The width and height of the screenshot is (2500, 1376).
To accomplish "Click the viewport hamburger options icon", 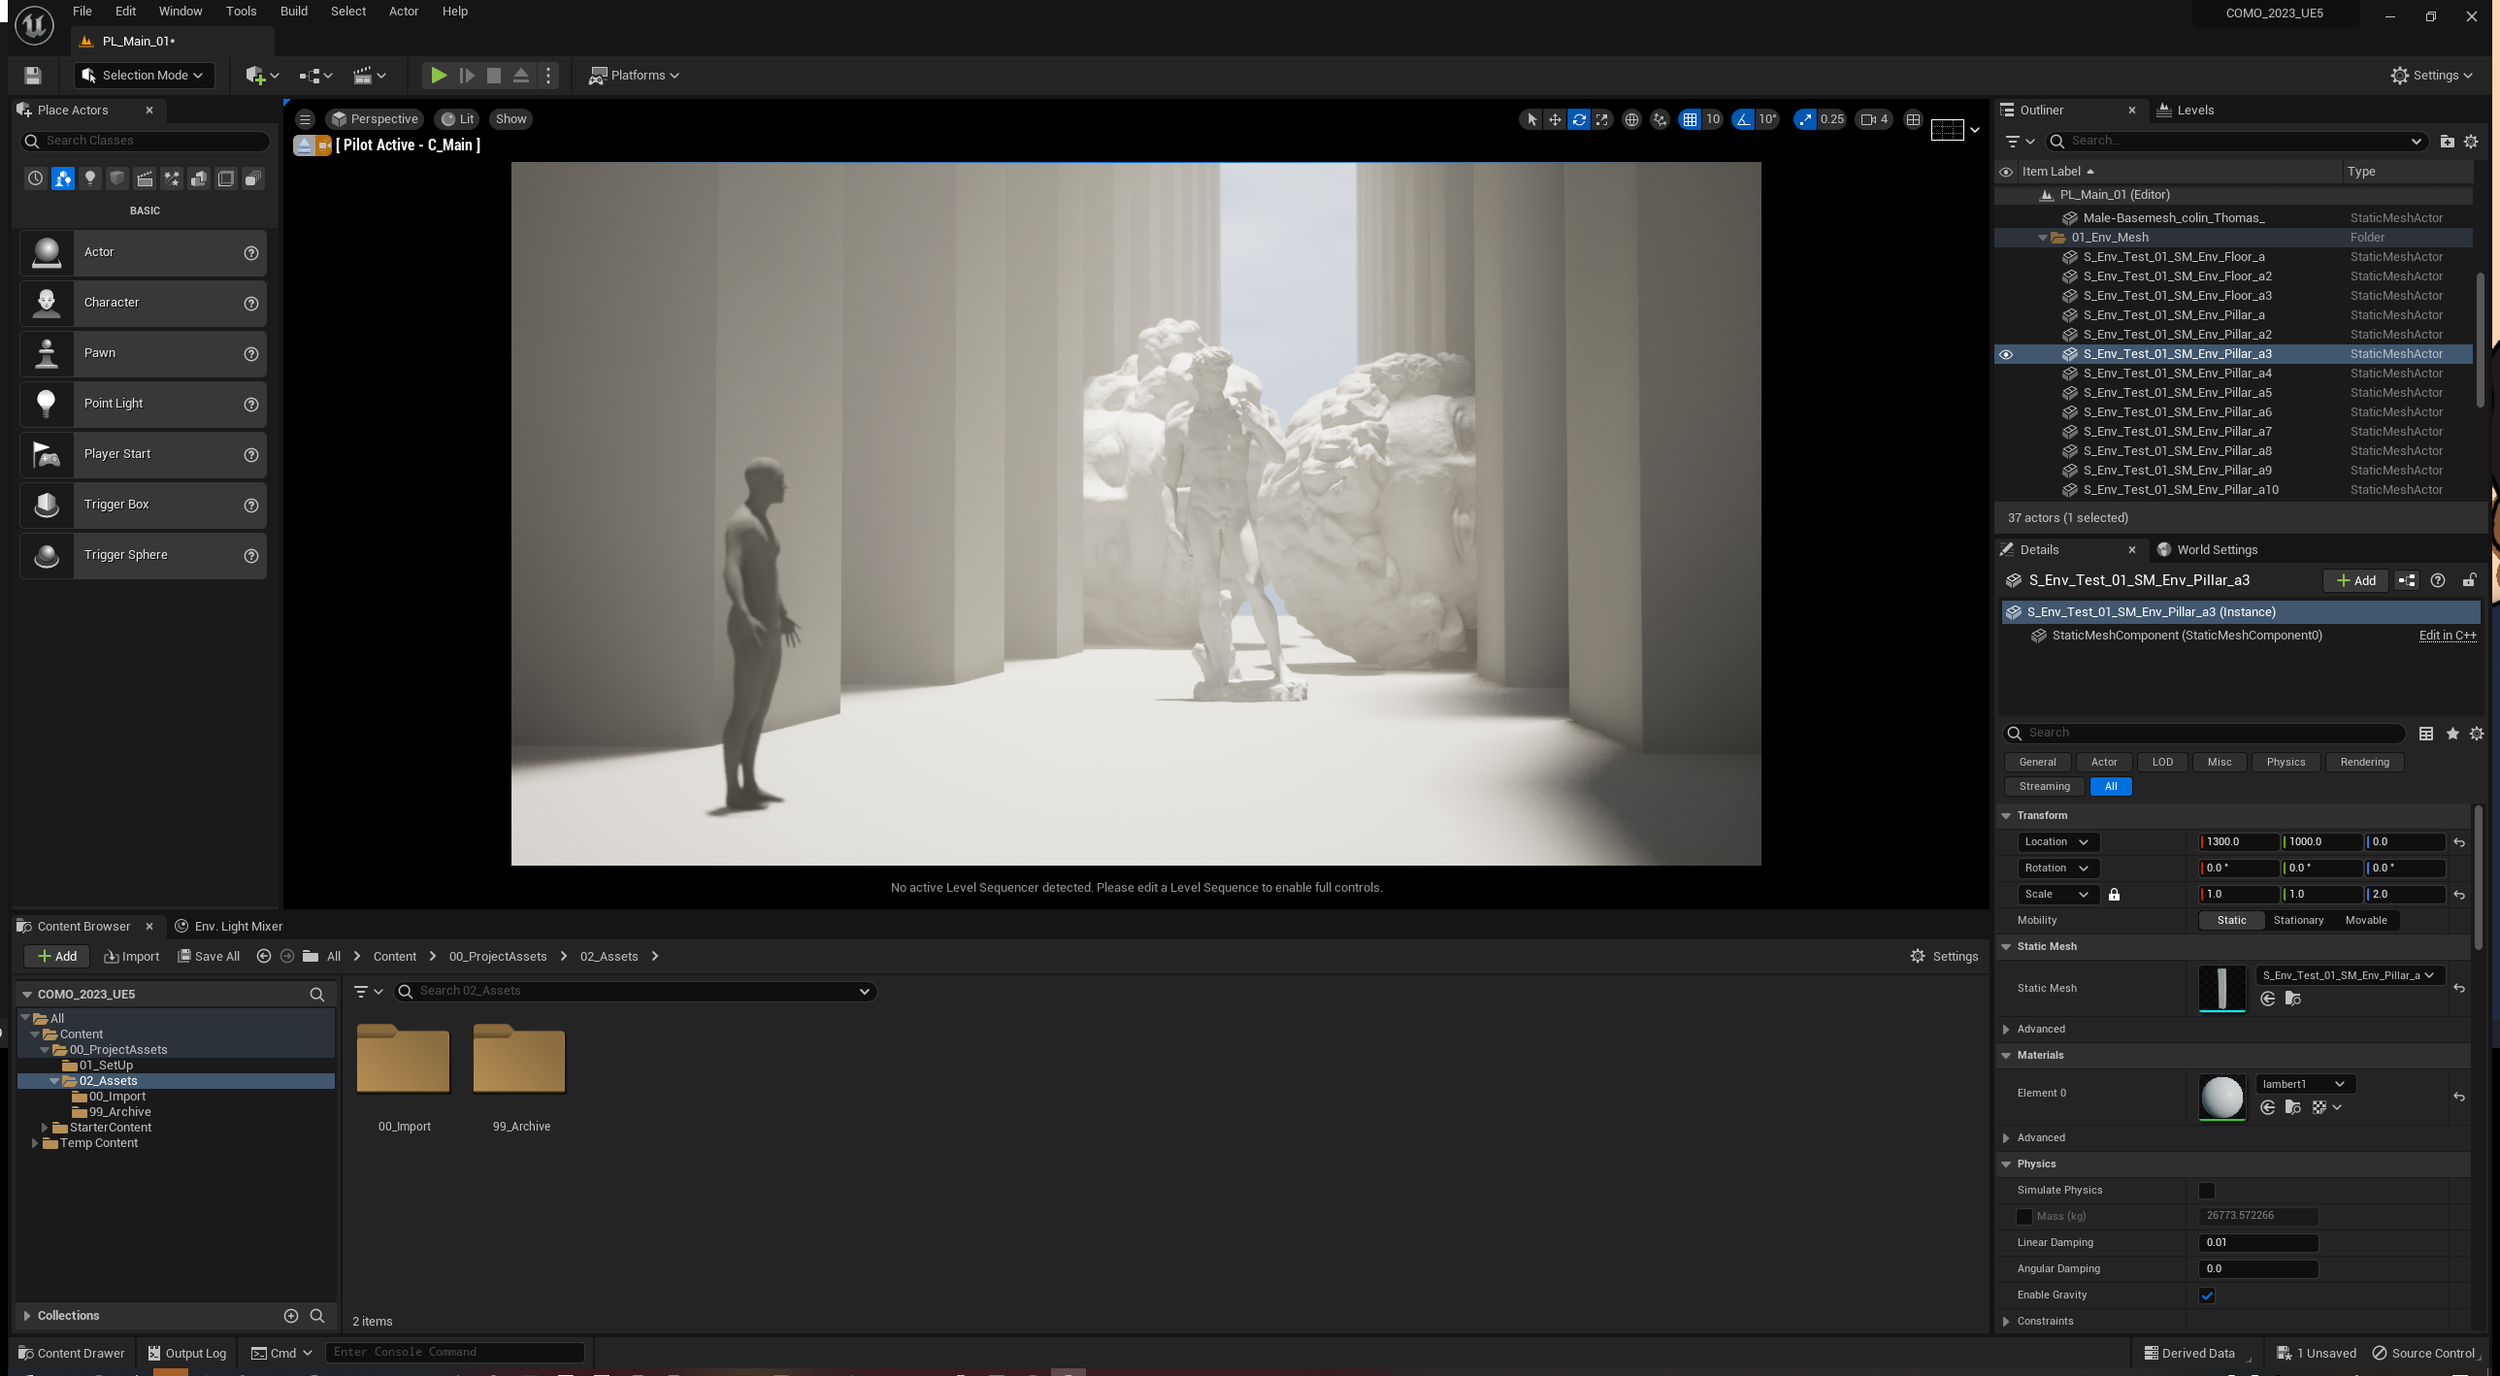I will pos(305,119).
